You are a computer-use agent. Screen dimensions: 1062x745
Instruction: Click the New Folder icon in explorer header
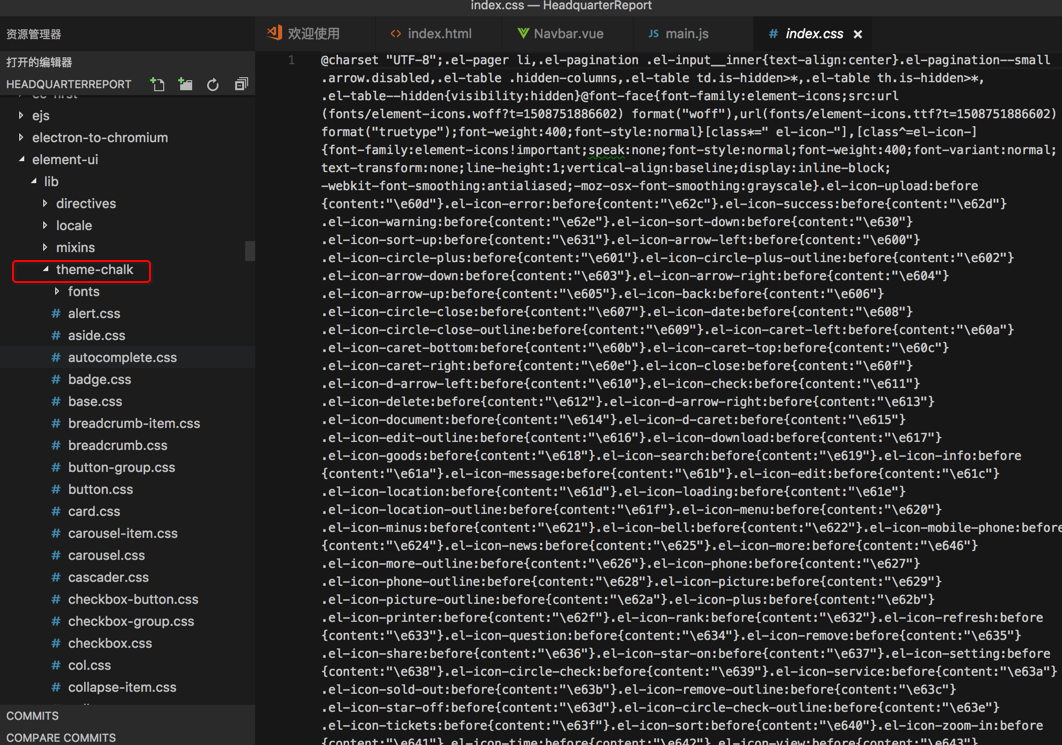185,84
